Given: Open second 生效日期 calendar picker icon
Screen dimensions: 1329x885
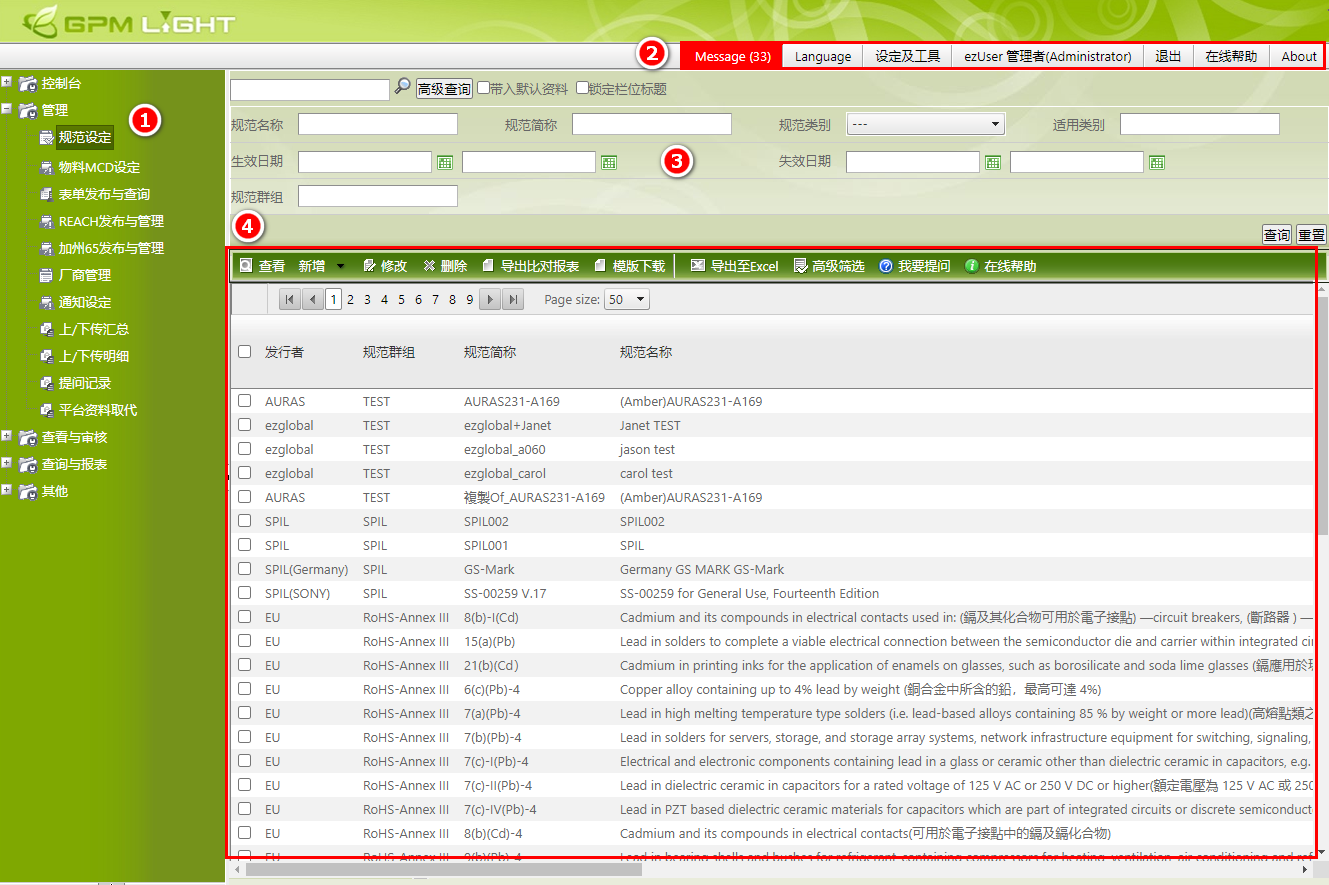Looking at the screenshot, I should [609, 162].
